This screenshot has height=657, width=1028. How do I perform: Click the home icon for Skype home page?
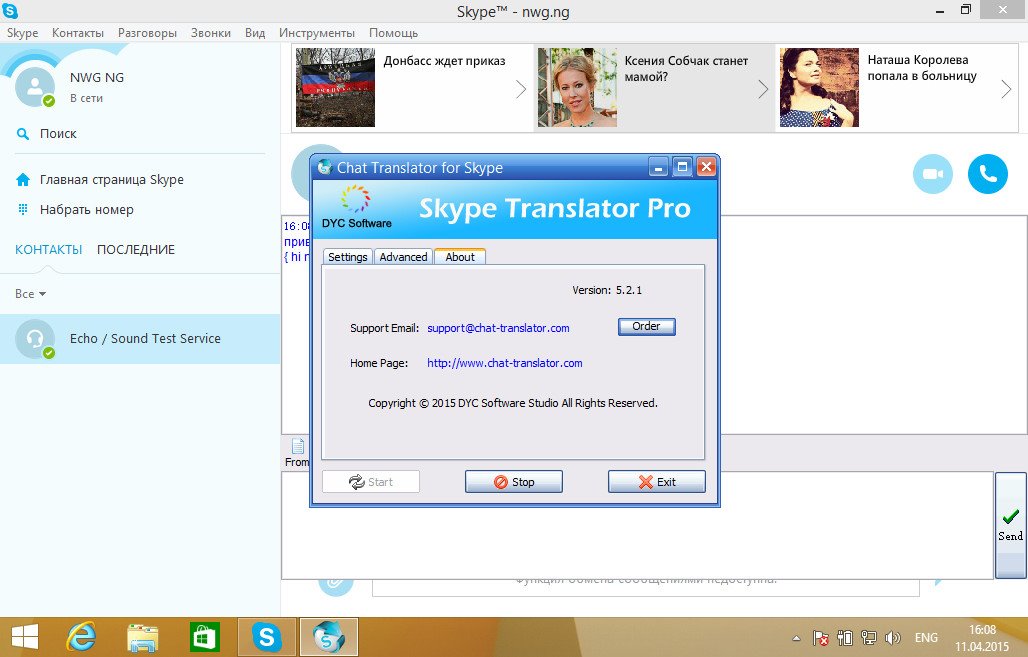[23, 180]
